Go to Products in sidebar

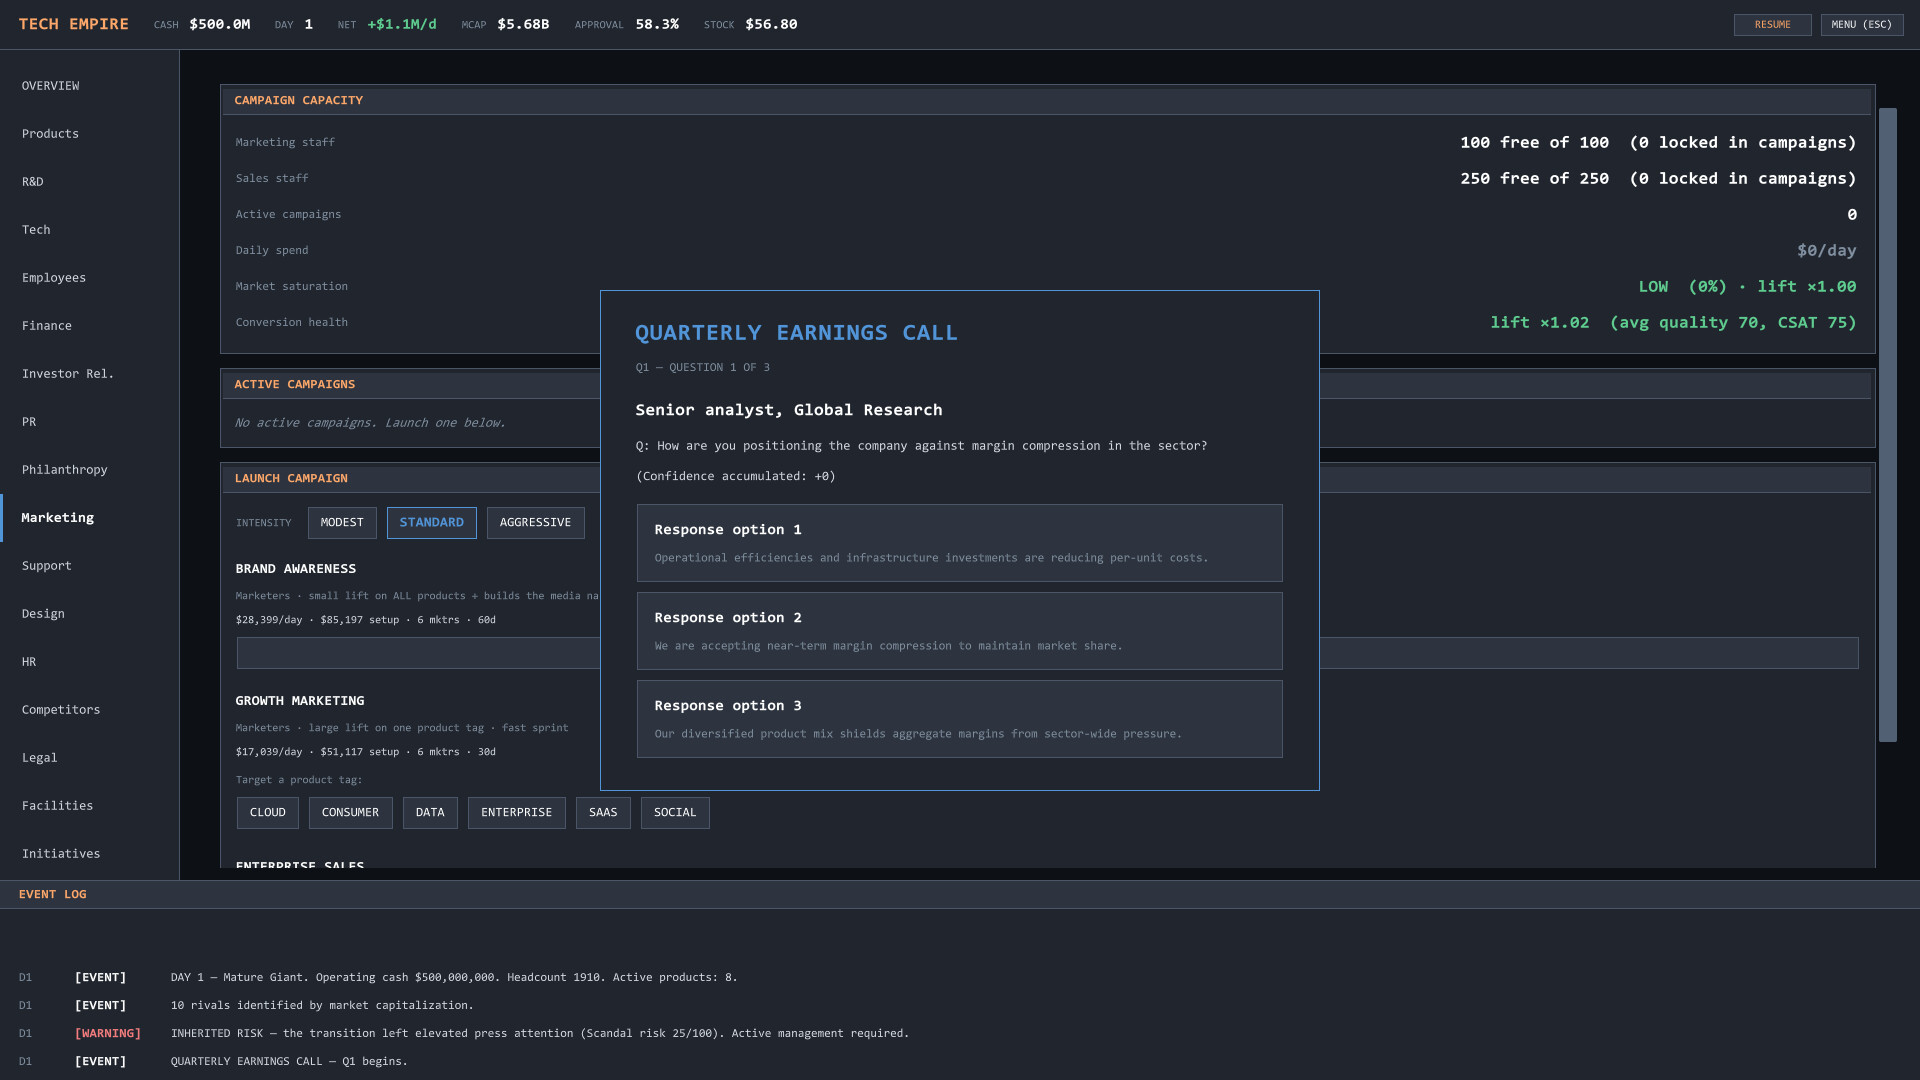point(90,134)
